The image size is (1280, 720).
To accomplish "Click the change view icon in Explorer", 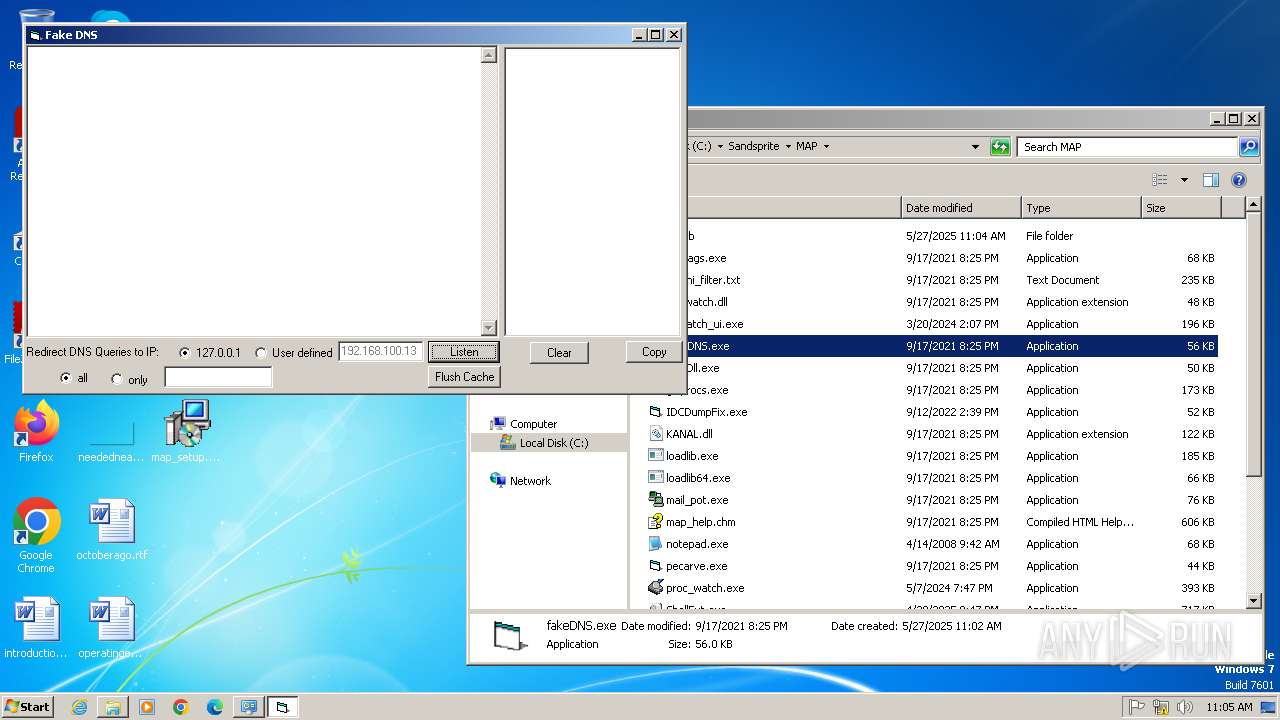I will coord(1160,180).
